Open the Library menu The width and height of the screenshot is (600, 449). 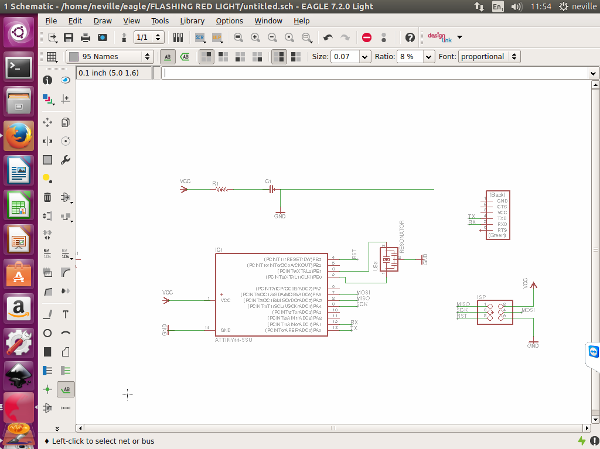pyautogui.click(x=192, y=20)
